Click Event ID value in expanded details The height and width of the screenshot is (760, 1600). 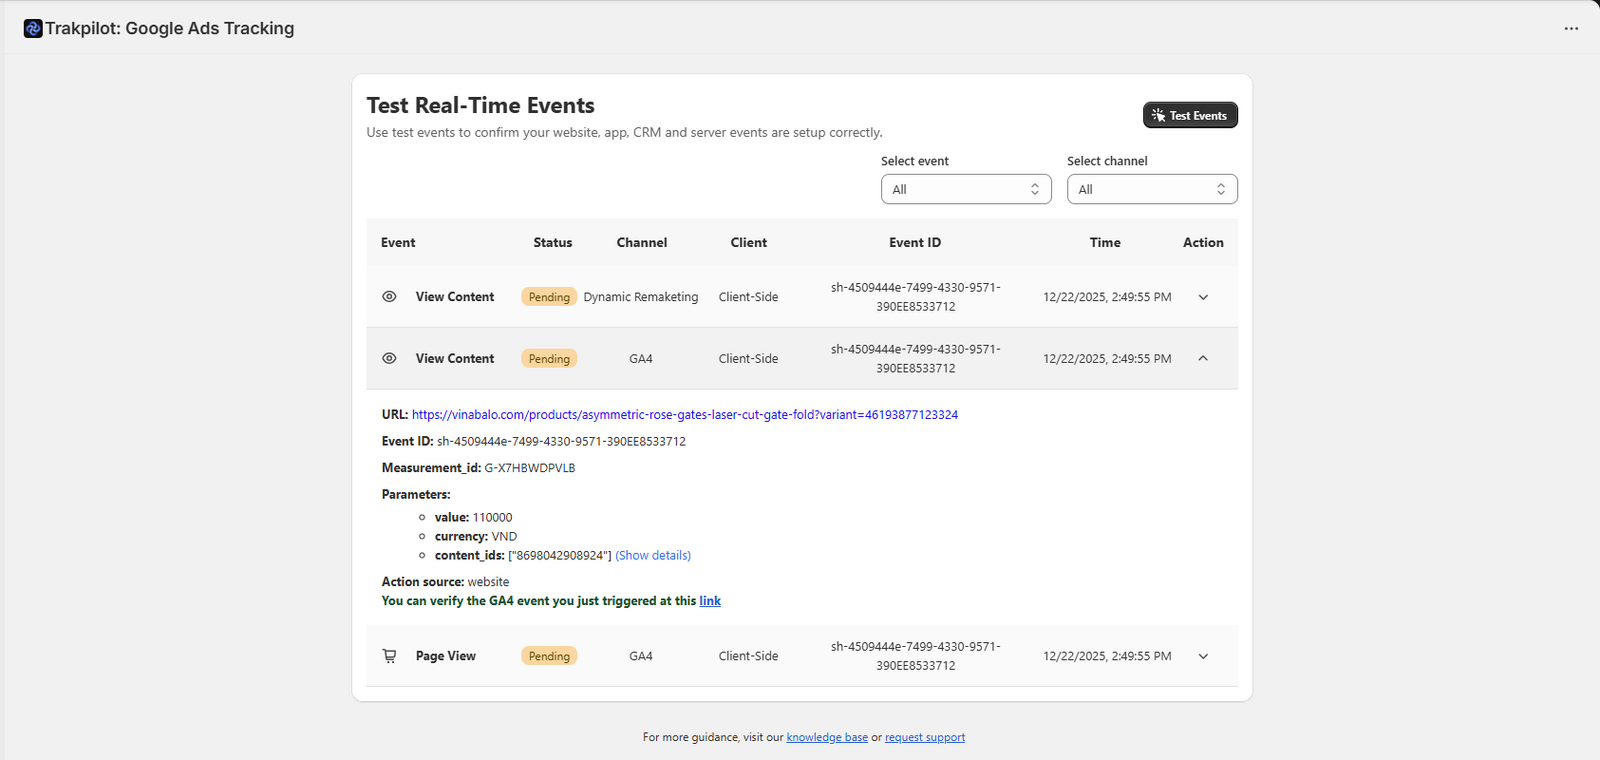[561, 441]
